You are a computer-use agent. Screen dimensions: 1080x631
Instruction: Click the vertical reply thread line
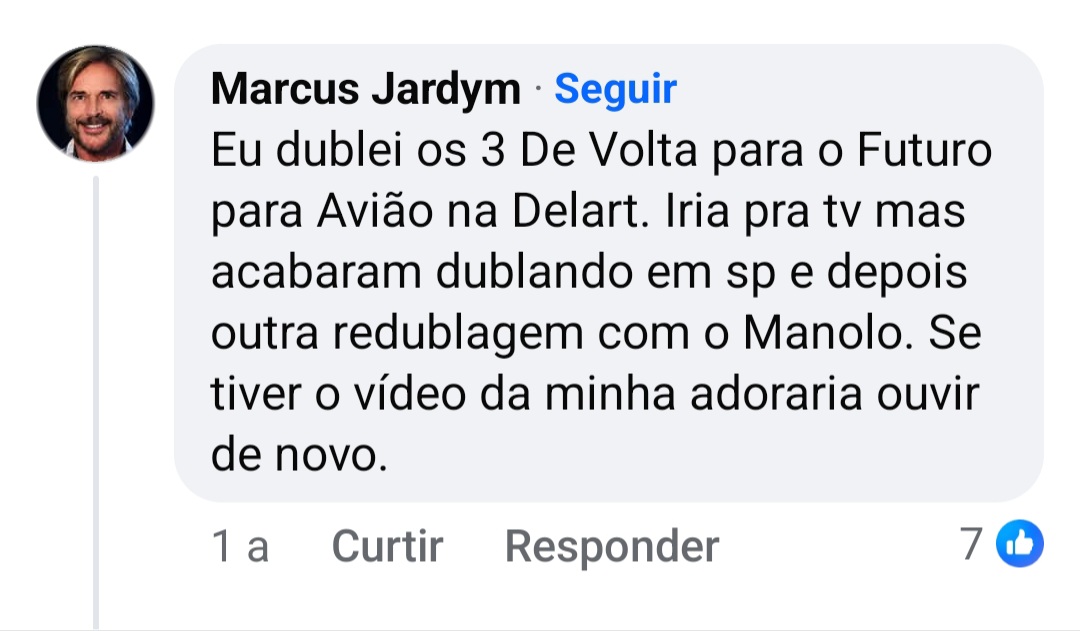pyautogui.click(x=96, y=402)
